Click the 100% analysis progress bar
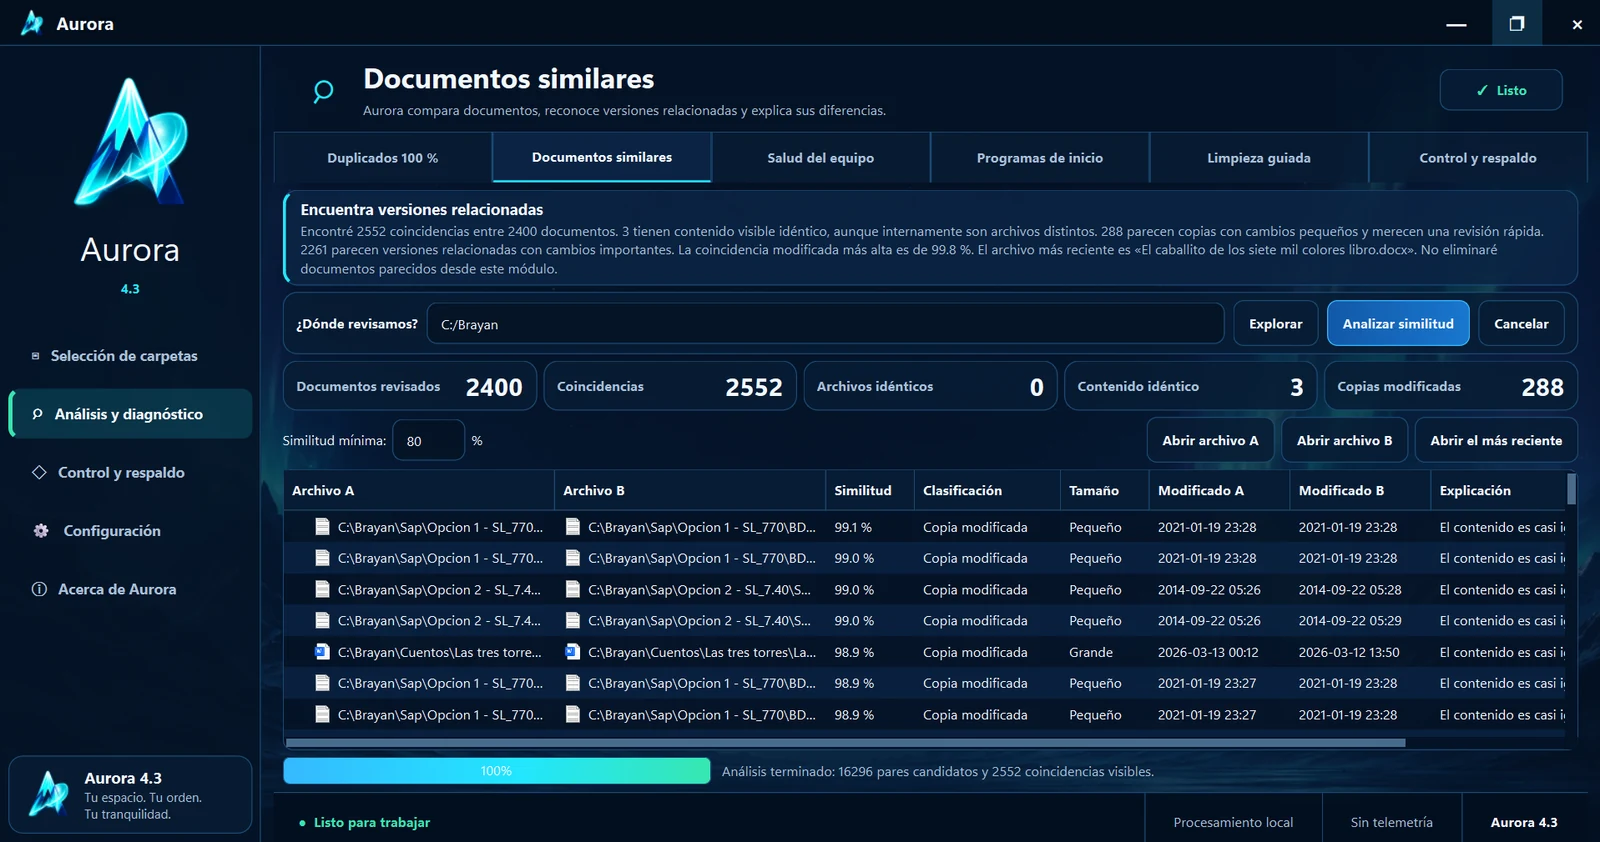The height and width of the screenshot is (842, 1600). coord(496,771)
